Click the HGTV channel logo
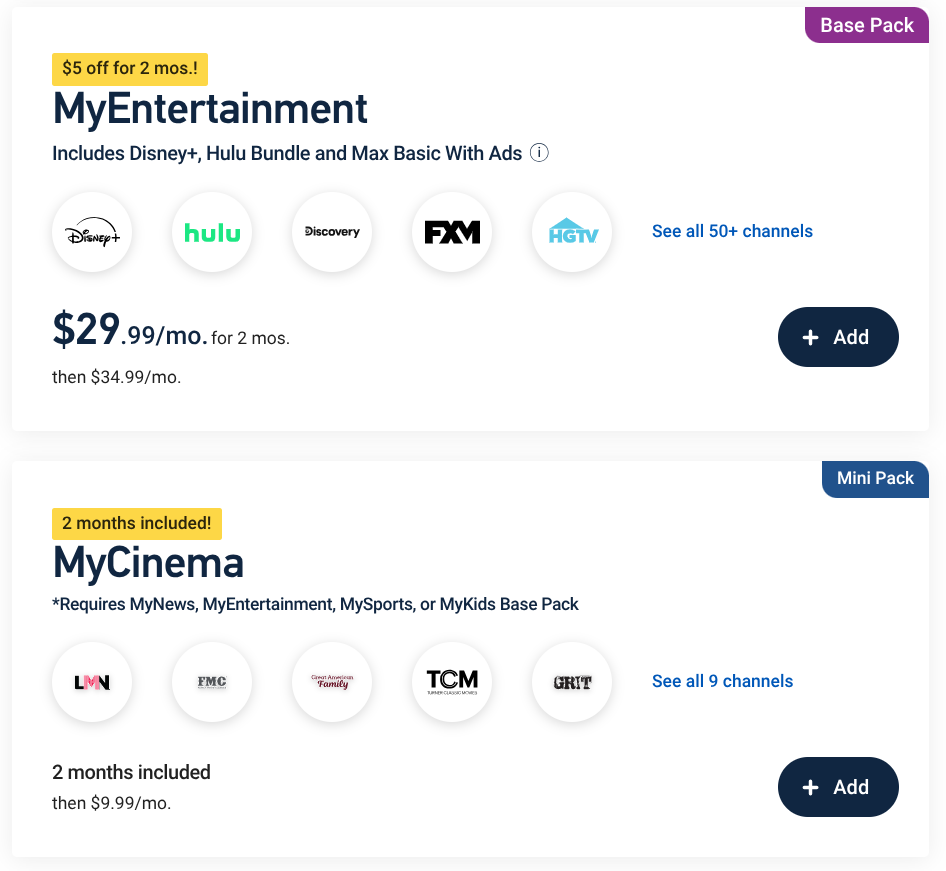This screenshot has width=946, height=871. click(572, 232)
